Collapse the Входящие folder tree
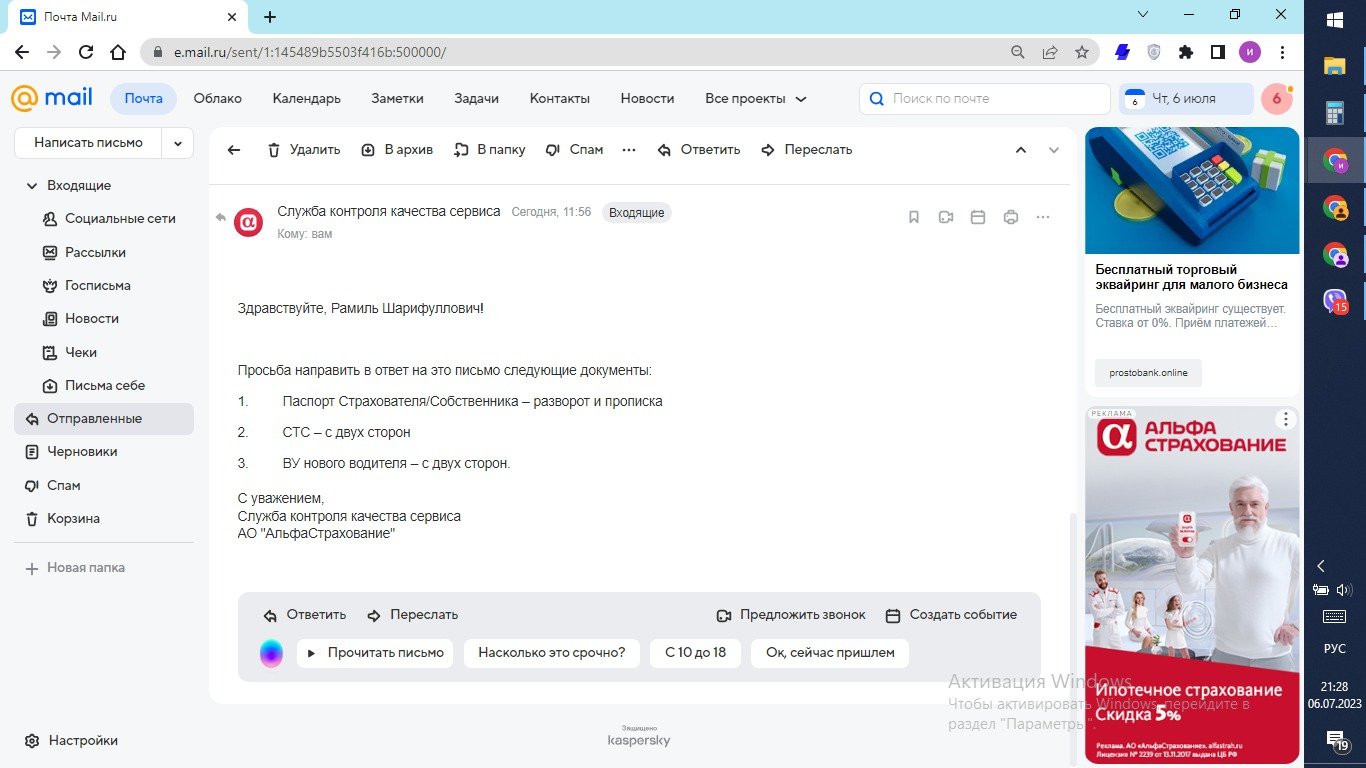This screenshot has width=1366, height=768. click(32, 186)
